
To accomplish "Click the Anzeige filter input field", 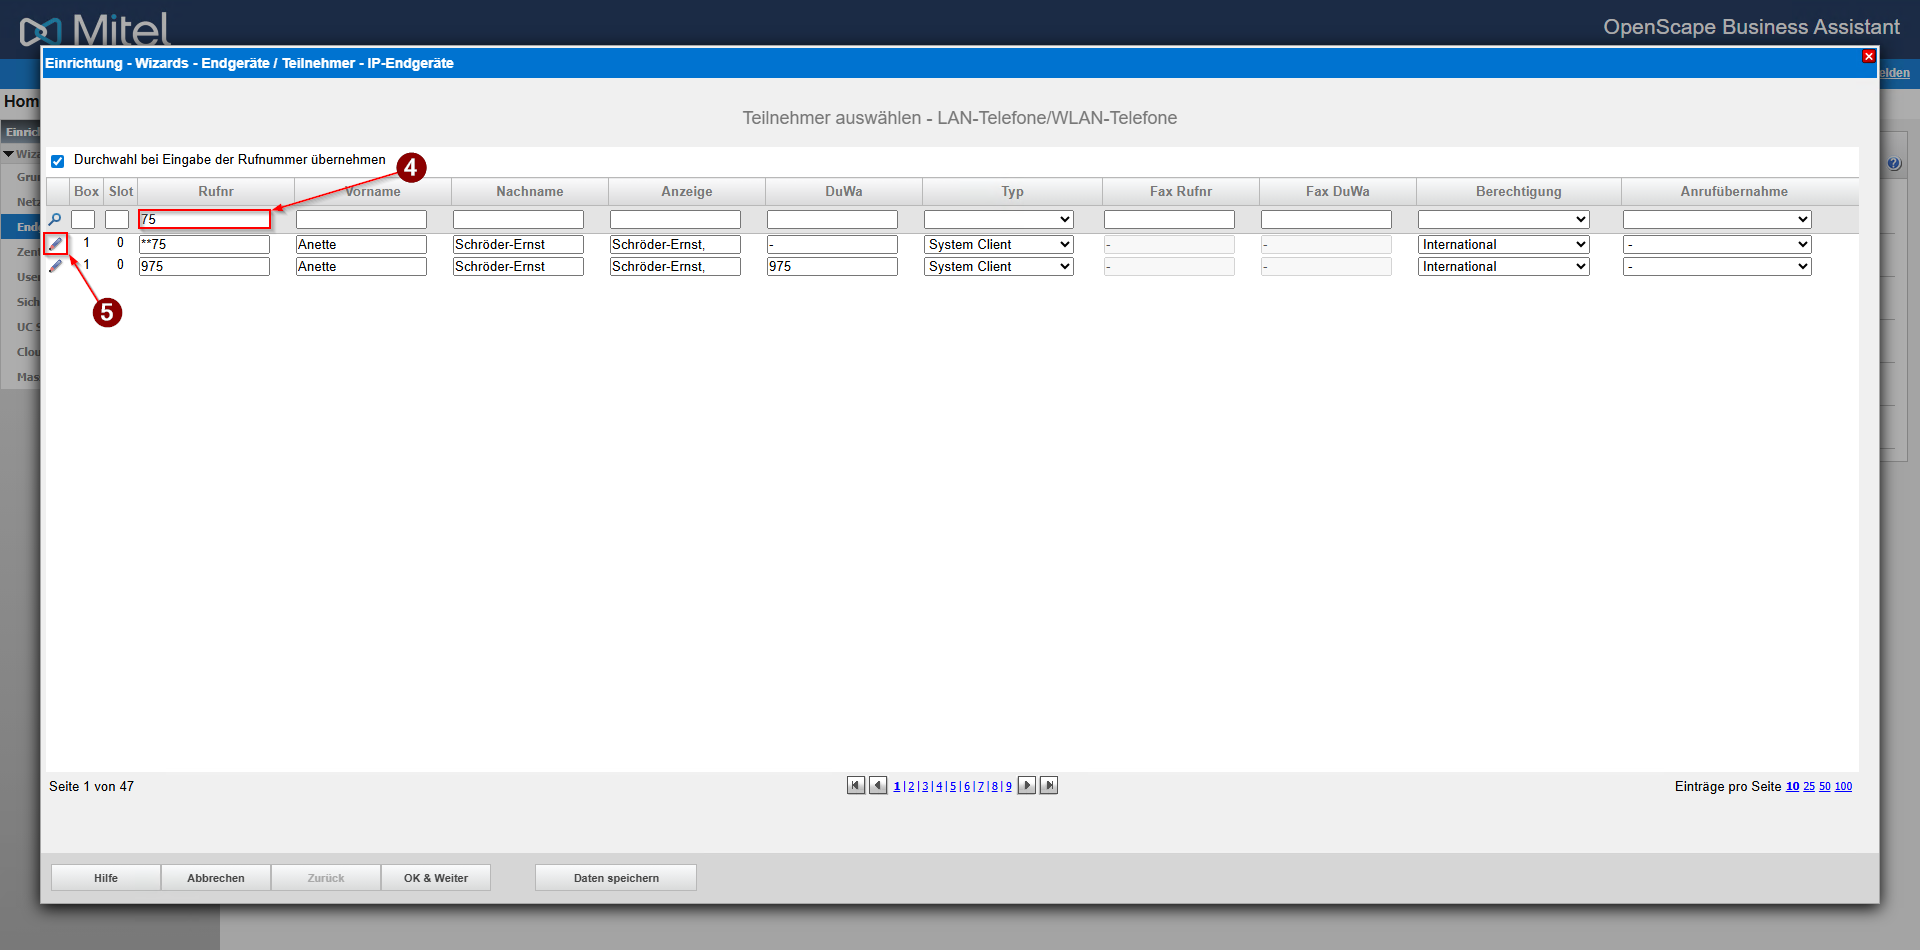I will [675, 219].
